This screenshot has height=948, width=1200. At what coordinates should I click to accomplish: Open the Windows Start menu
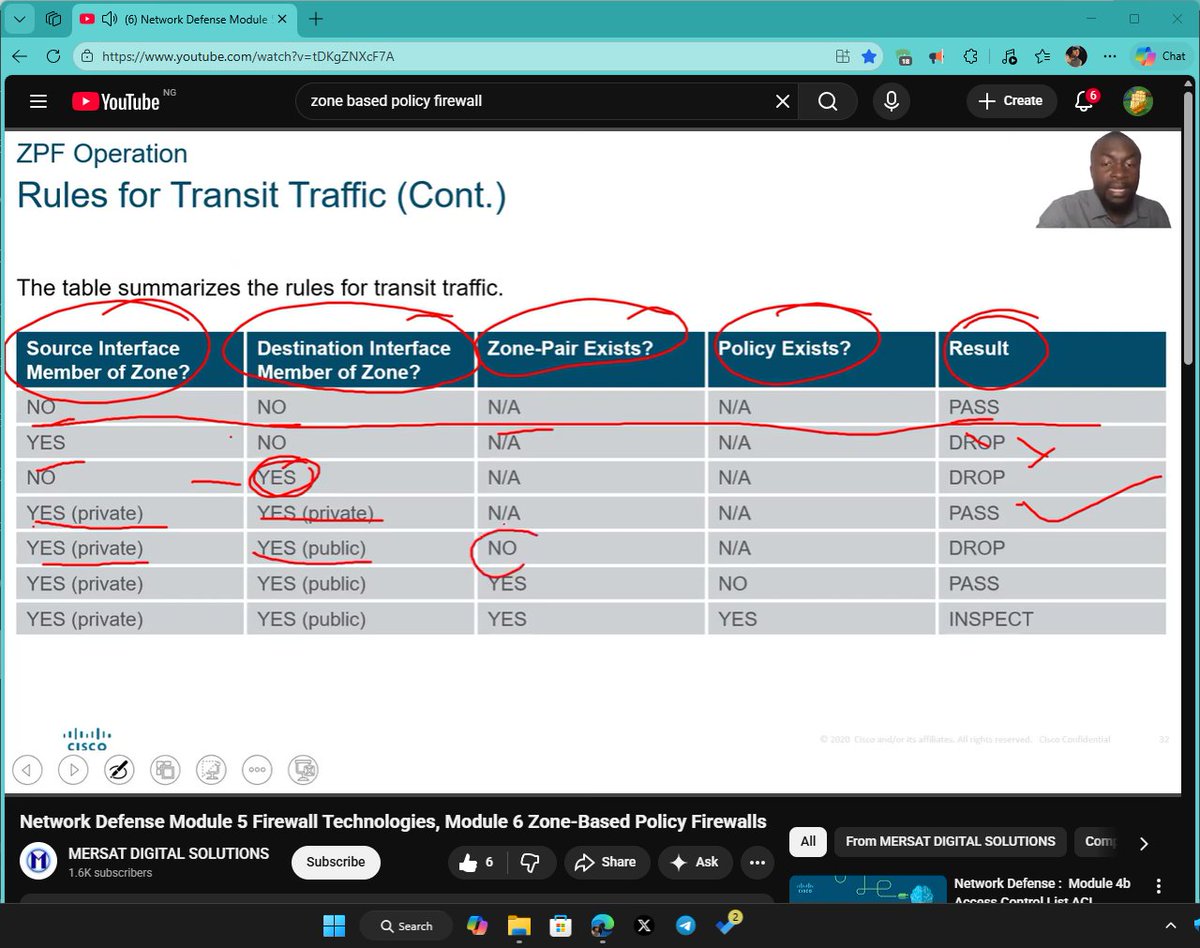pyautogui.click(x=334, y=926)
